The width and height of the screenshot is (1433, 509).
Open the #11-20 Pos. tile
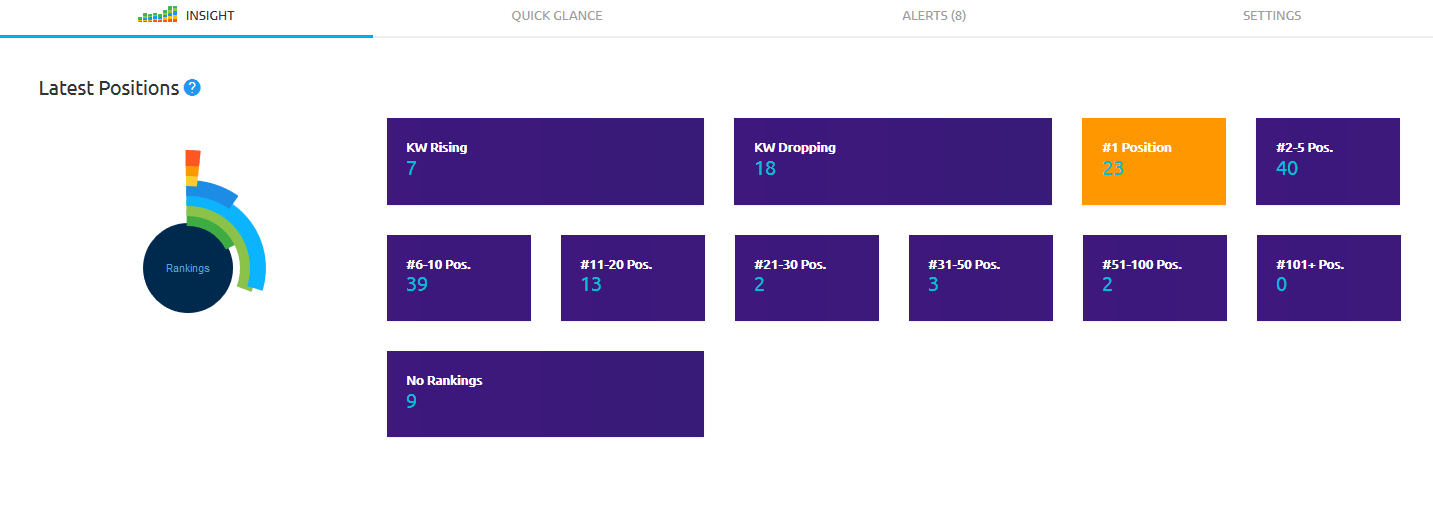[x=633, y=278]
